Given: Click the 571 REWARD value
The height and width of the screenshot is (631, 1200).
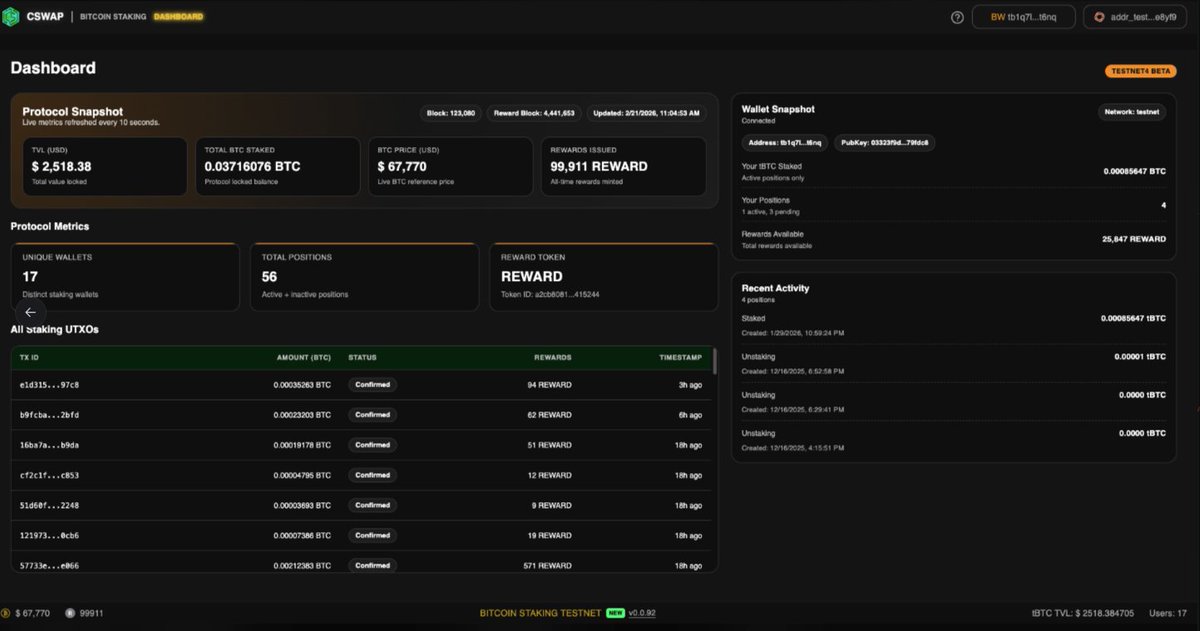Looking at the screenshot, I should tap(547, 565).
